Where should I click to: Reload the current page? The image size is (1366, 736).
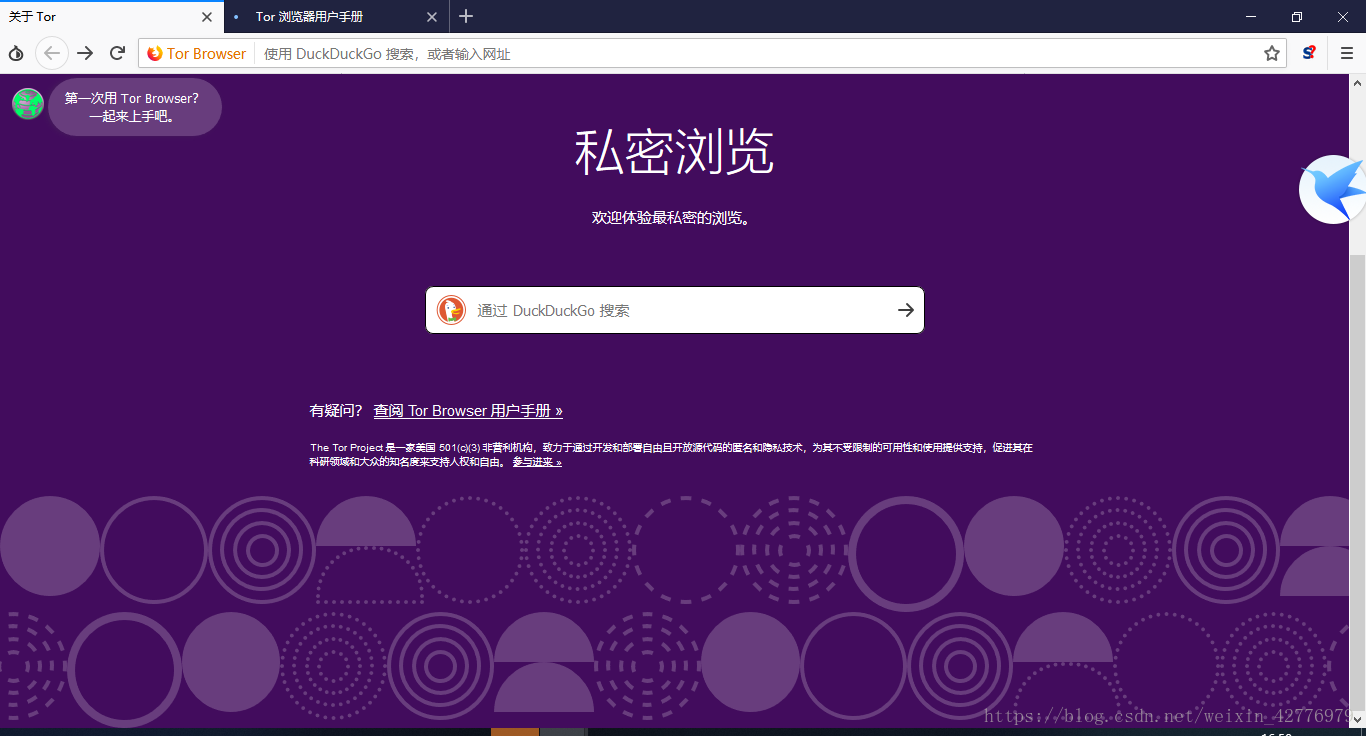point(117,53)
